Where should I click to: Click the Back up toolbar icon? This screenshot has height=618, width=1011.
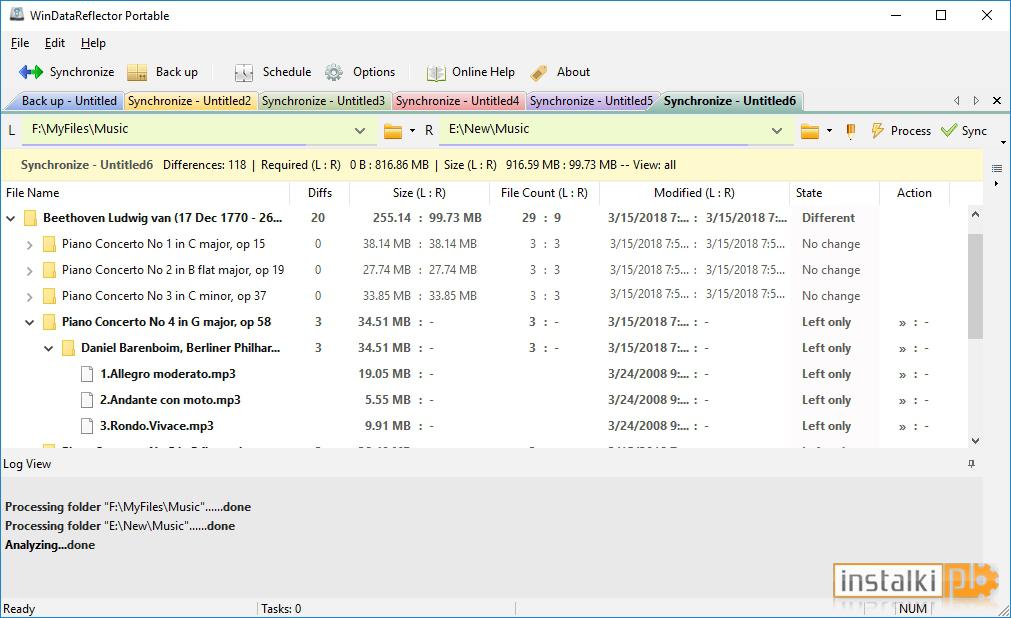coord(137,72)
